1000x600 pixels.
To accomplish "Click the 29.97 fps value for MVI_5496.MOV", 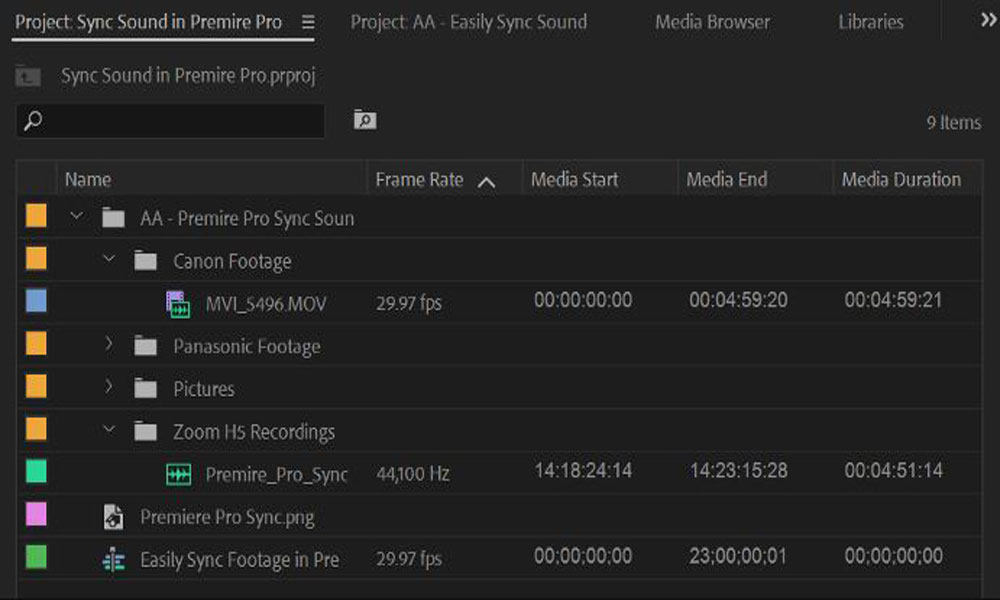I will [409, 303].
